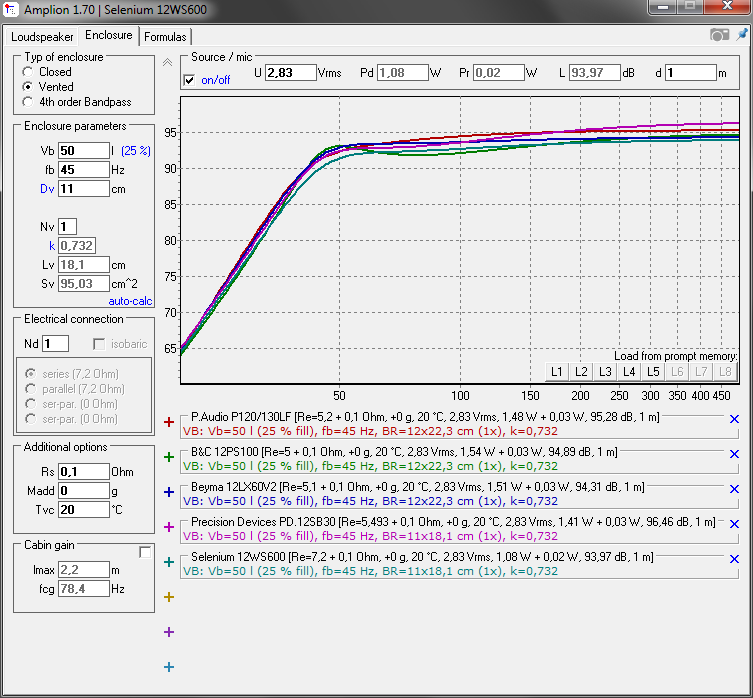Open the Formulas tab
The image size is (753, 698).
tap(165, 37)
